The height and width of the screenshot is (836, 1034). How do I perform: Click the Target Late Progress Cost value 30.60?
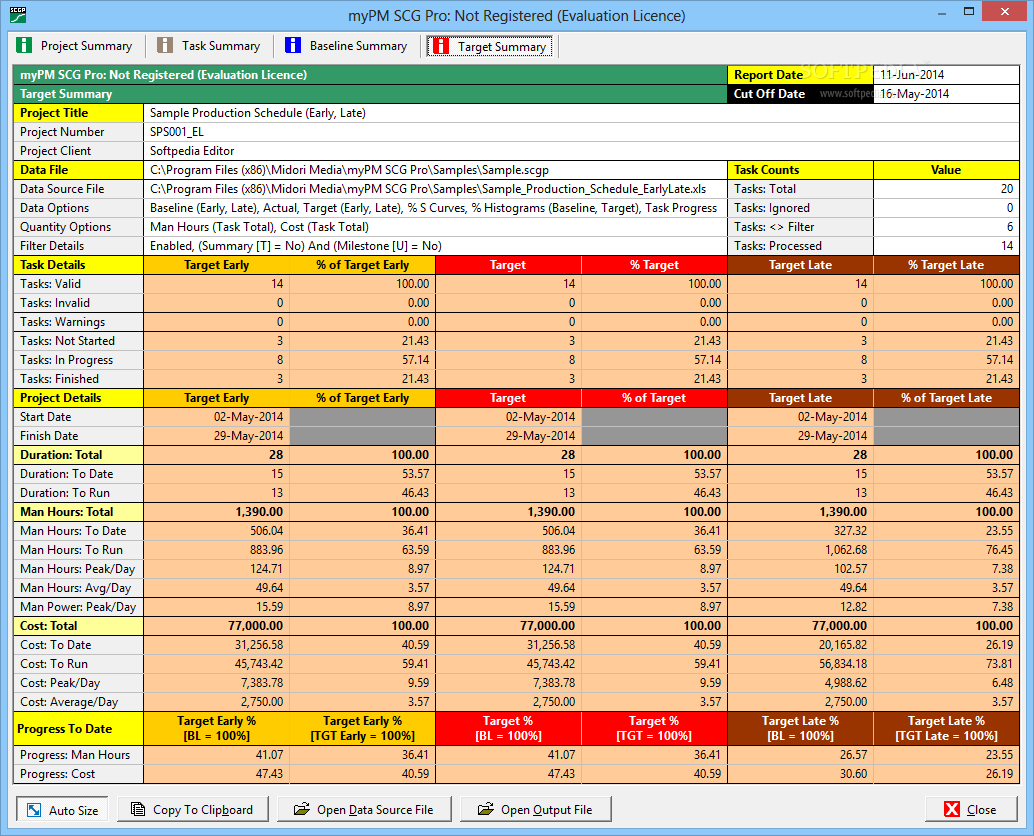(801, 774)
